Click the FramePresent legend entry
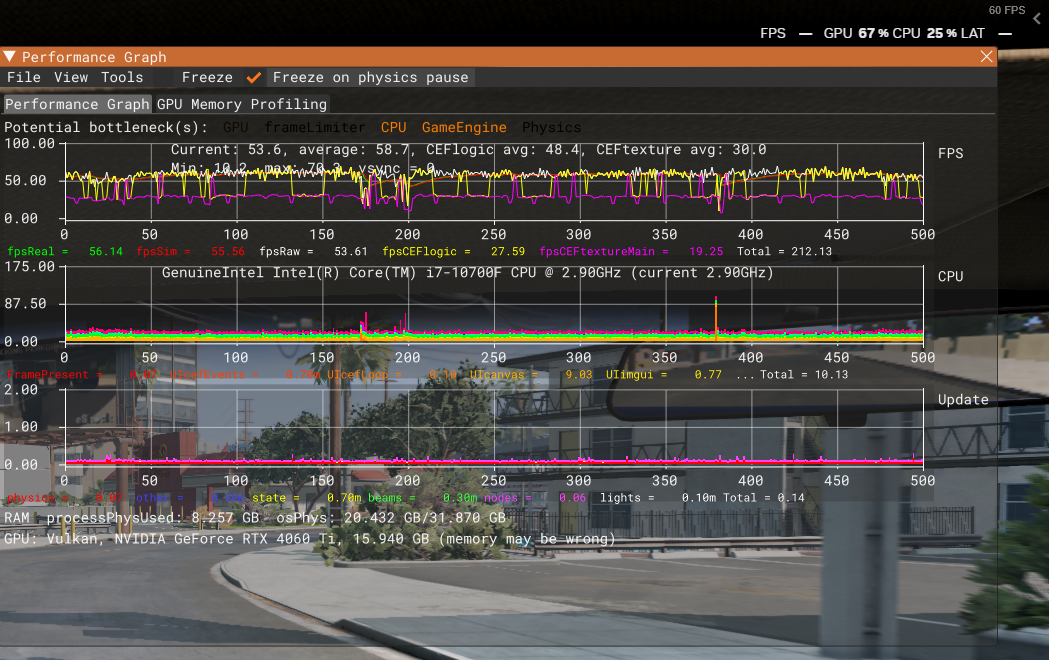Screen dimensions: 1049x660 tap(82, 374)
